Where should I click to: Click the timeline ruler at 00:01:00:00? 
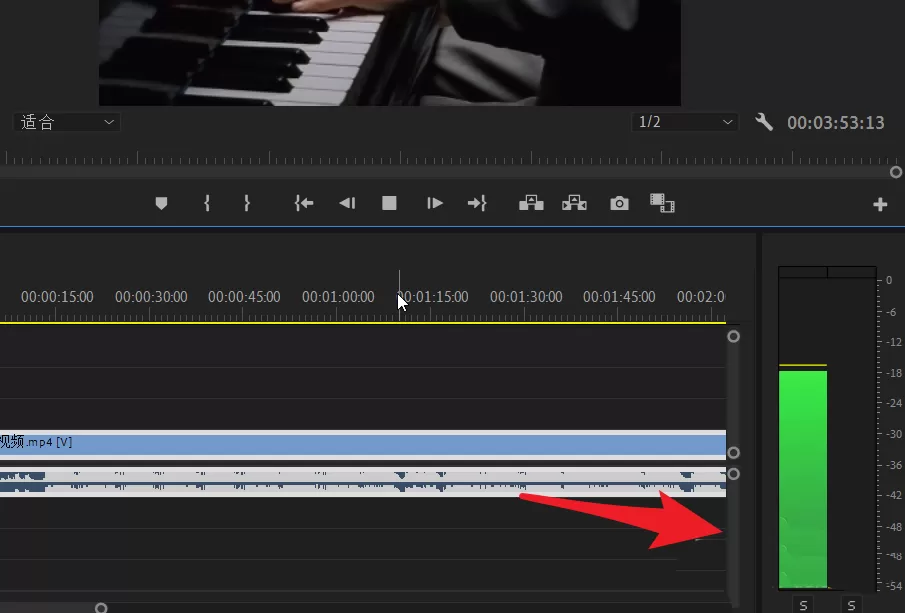338,297
